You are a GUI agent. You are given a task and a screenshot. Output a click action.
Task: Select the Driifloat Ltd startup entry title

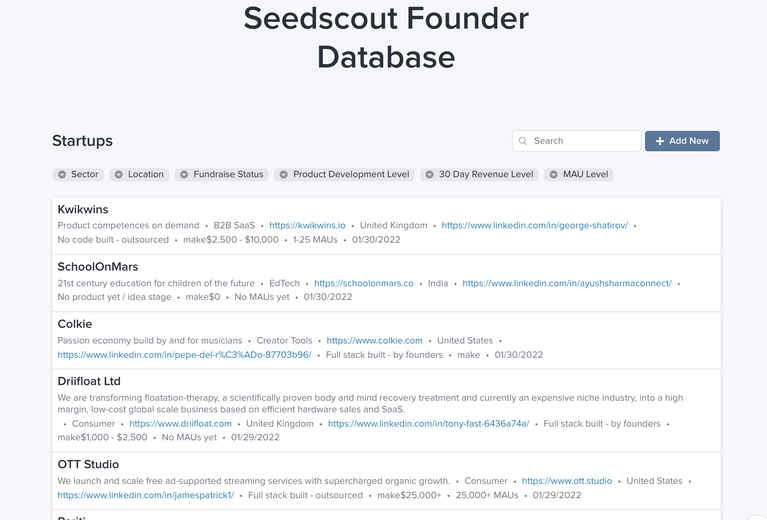click(89, 381)
